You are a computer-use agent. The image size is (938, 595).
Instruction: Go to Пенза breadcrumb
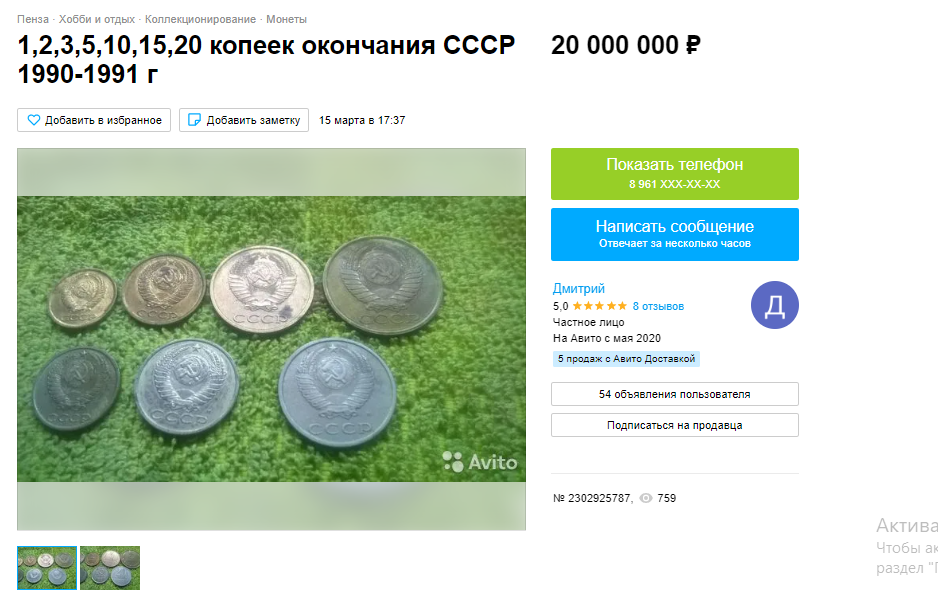(33, 19)
